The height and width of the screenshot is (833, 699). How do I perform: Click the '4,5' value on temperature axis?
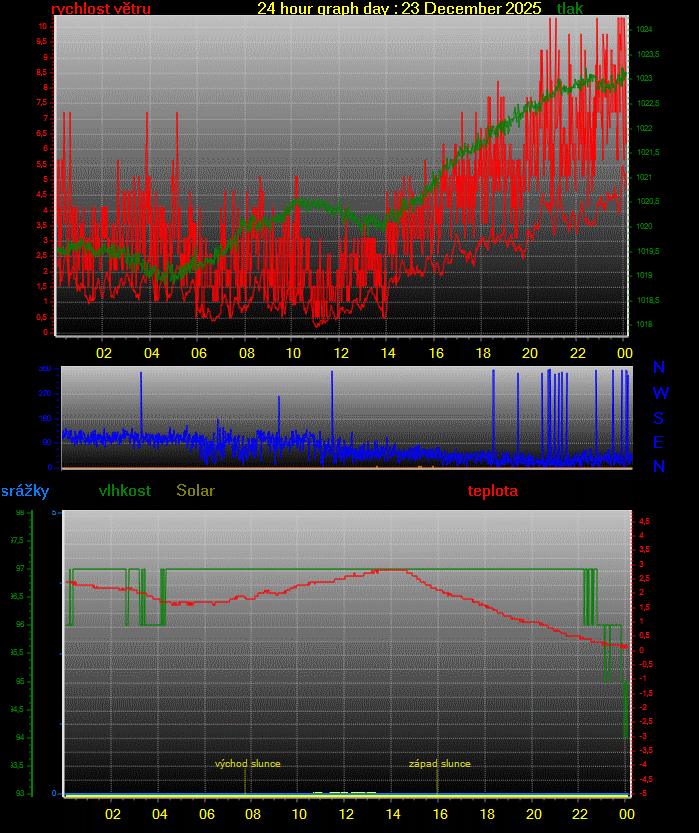[645, 521]
